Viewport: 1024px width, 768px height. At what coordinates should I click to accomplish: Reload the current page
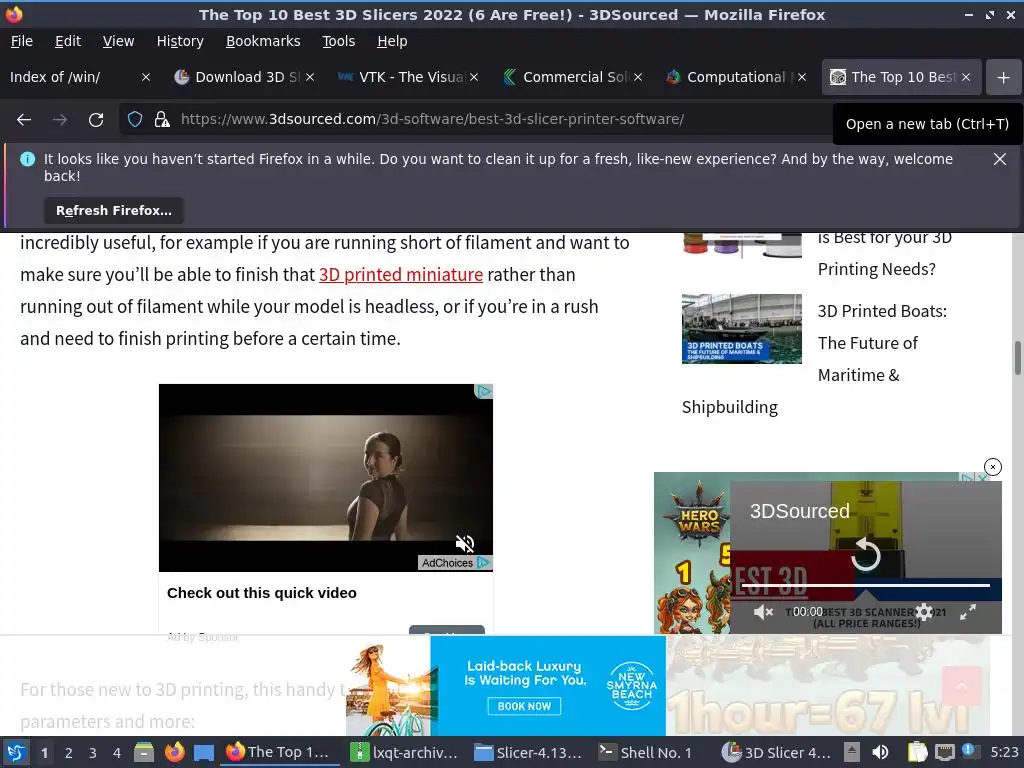(96, 120)
